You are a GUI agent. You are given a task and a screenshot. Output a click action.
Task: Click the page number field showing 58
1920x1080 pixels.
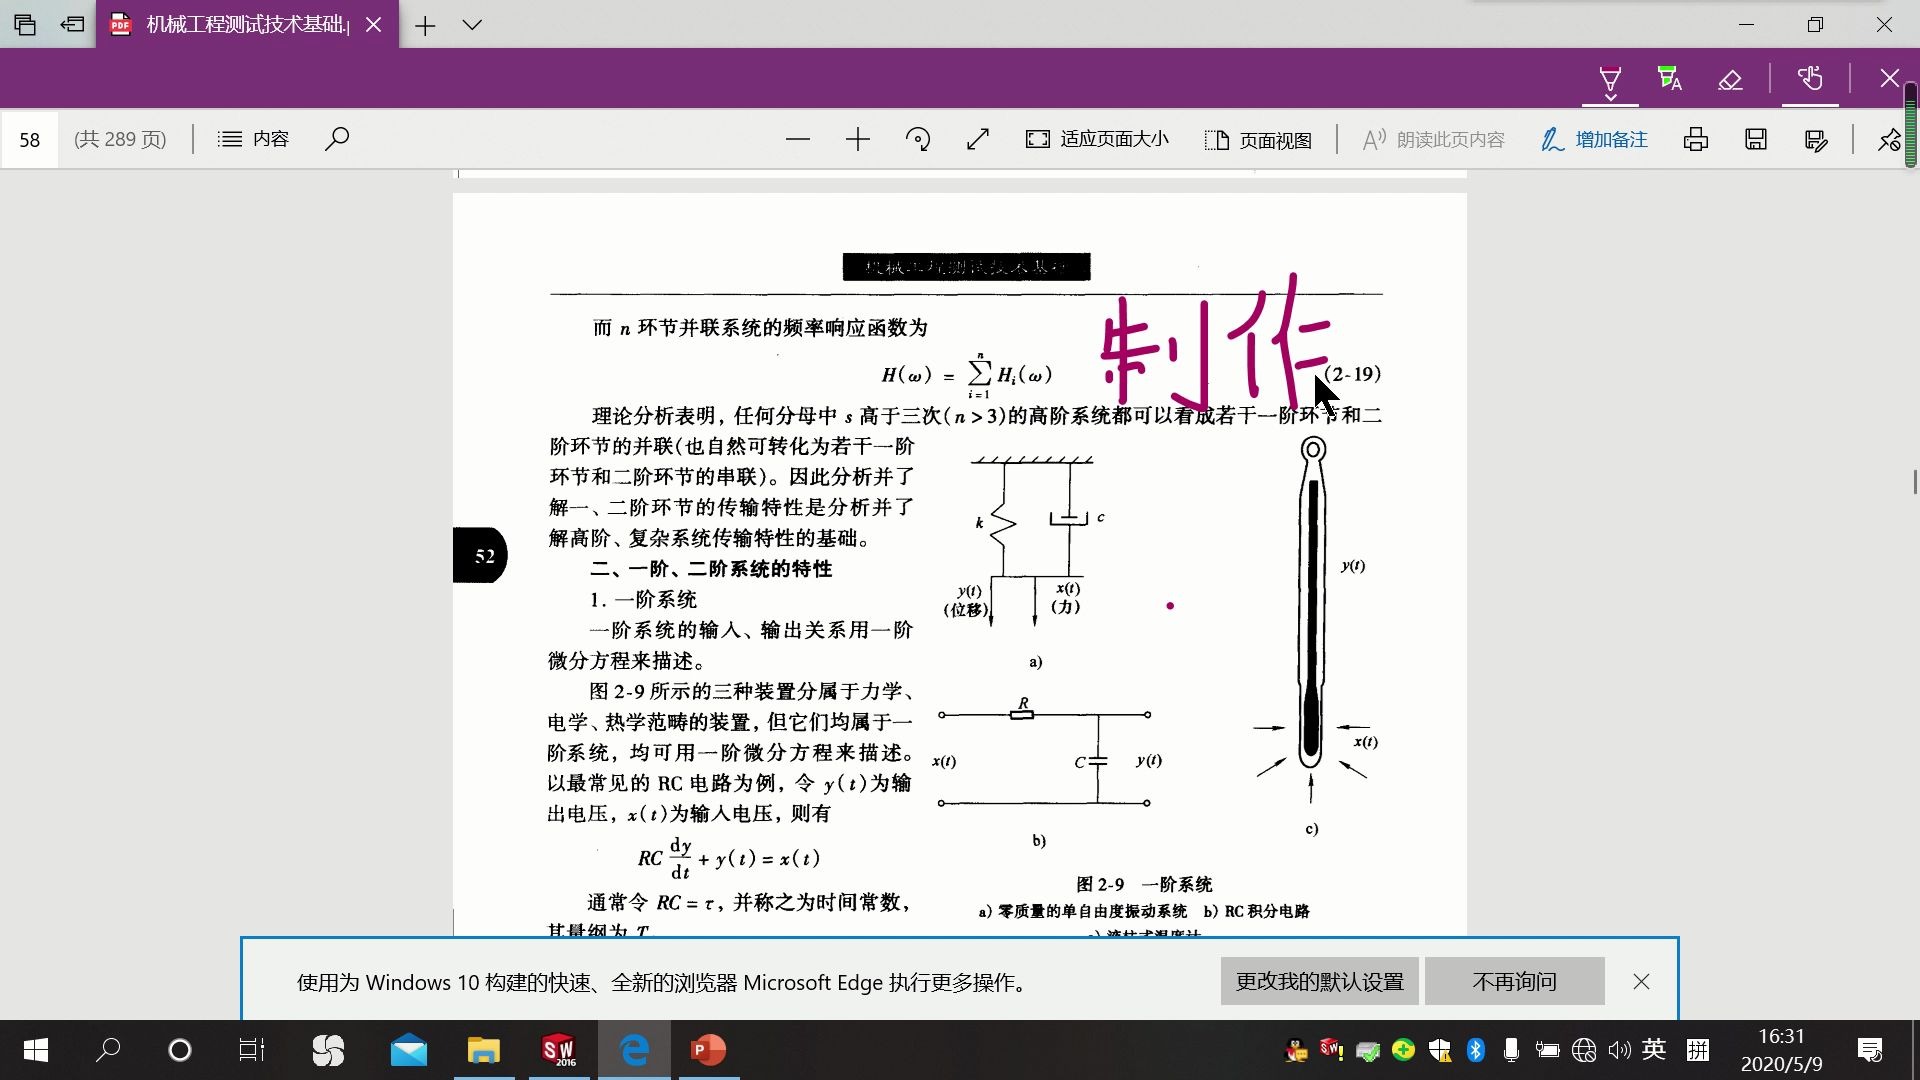click(31, 139)
